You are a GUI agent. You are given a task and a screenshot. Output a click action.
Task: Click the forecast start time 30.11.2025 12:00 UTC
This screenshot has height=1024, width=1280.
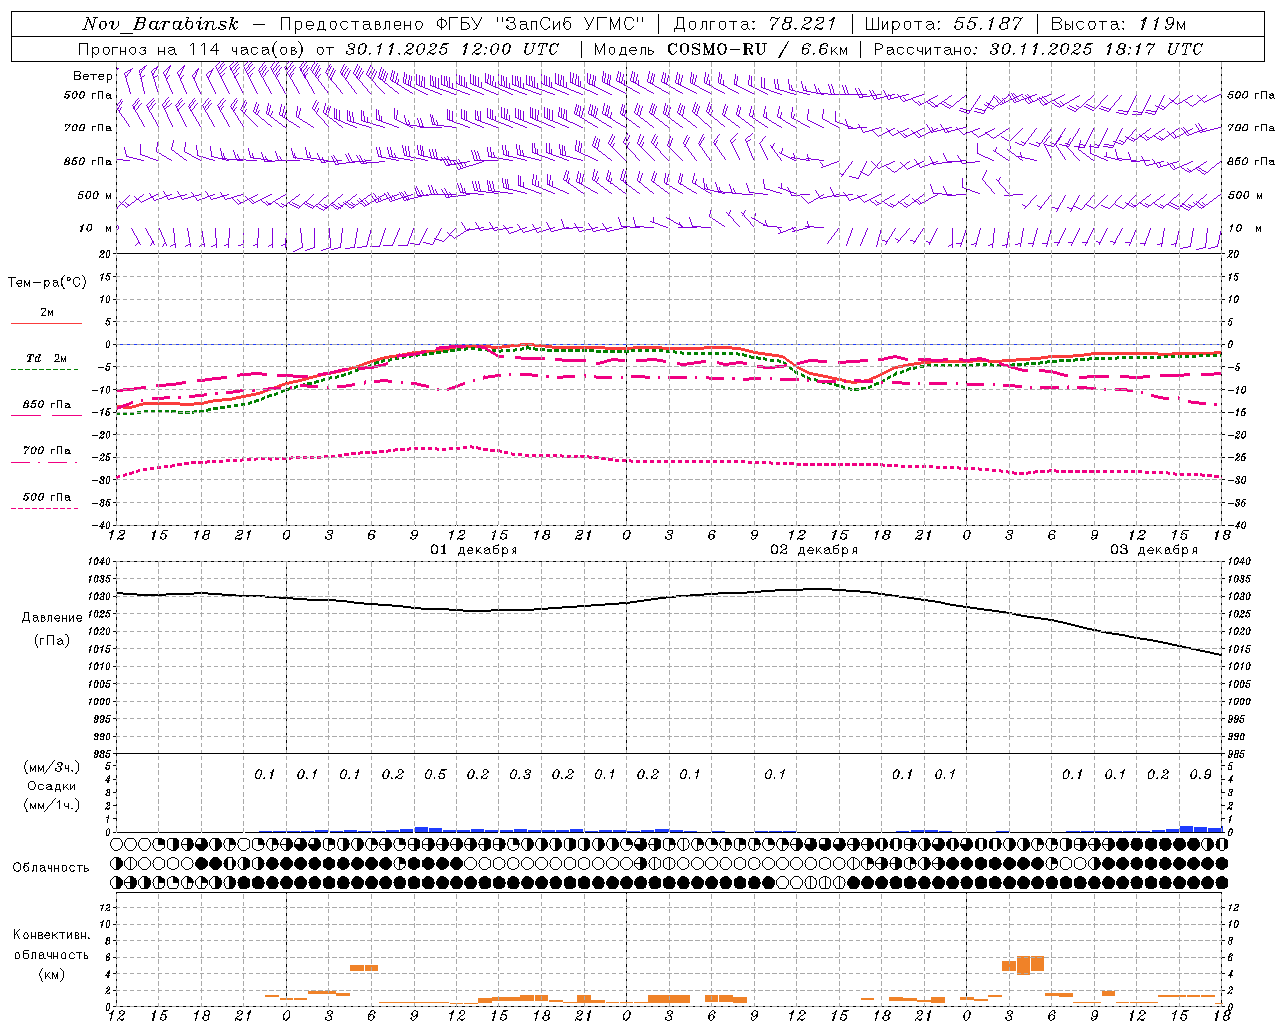(453, 49)
